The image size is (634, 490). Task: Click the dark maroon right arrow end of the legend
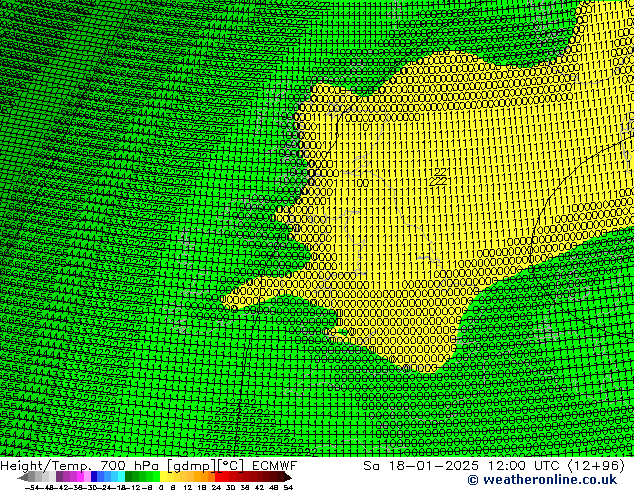(287, 477)
